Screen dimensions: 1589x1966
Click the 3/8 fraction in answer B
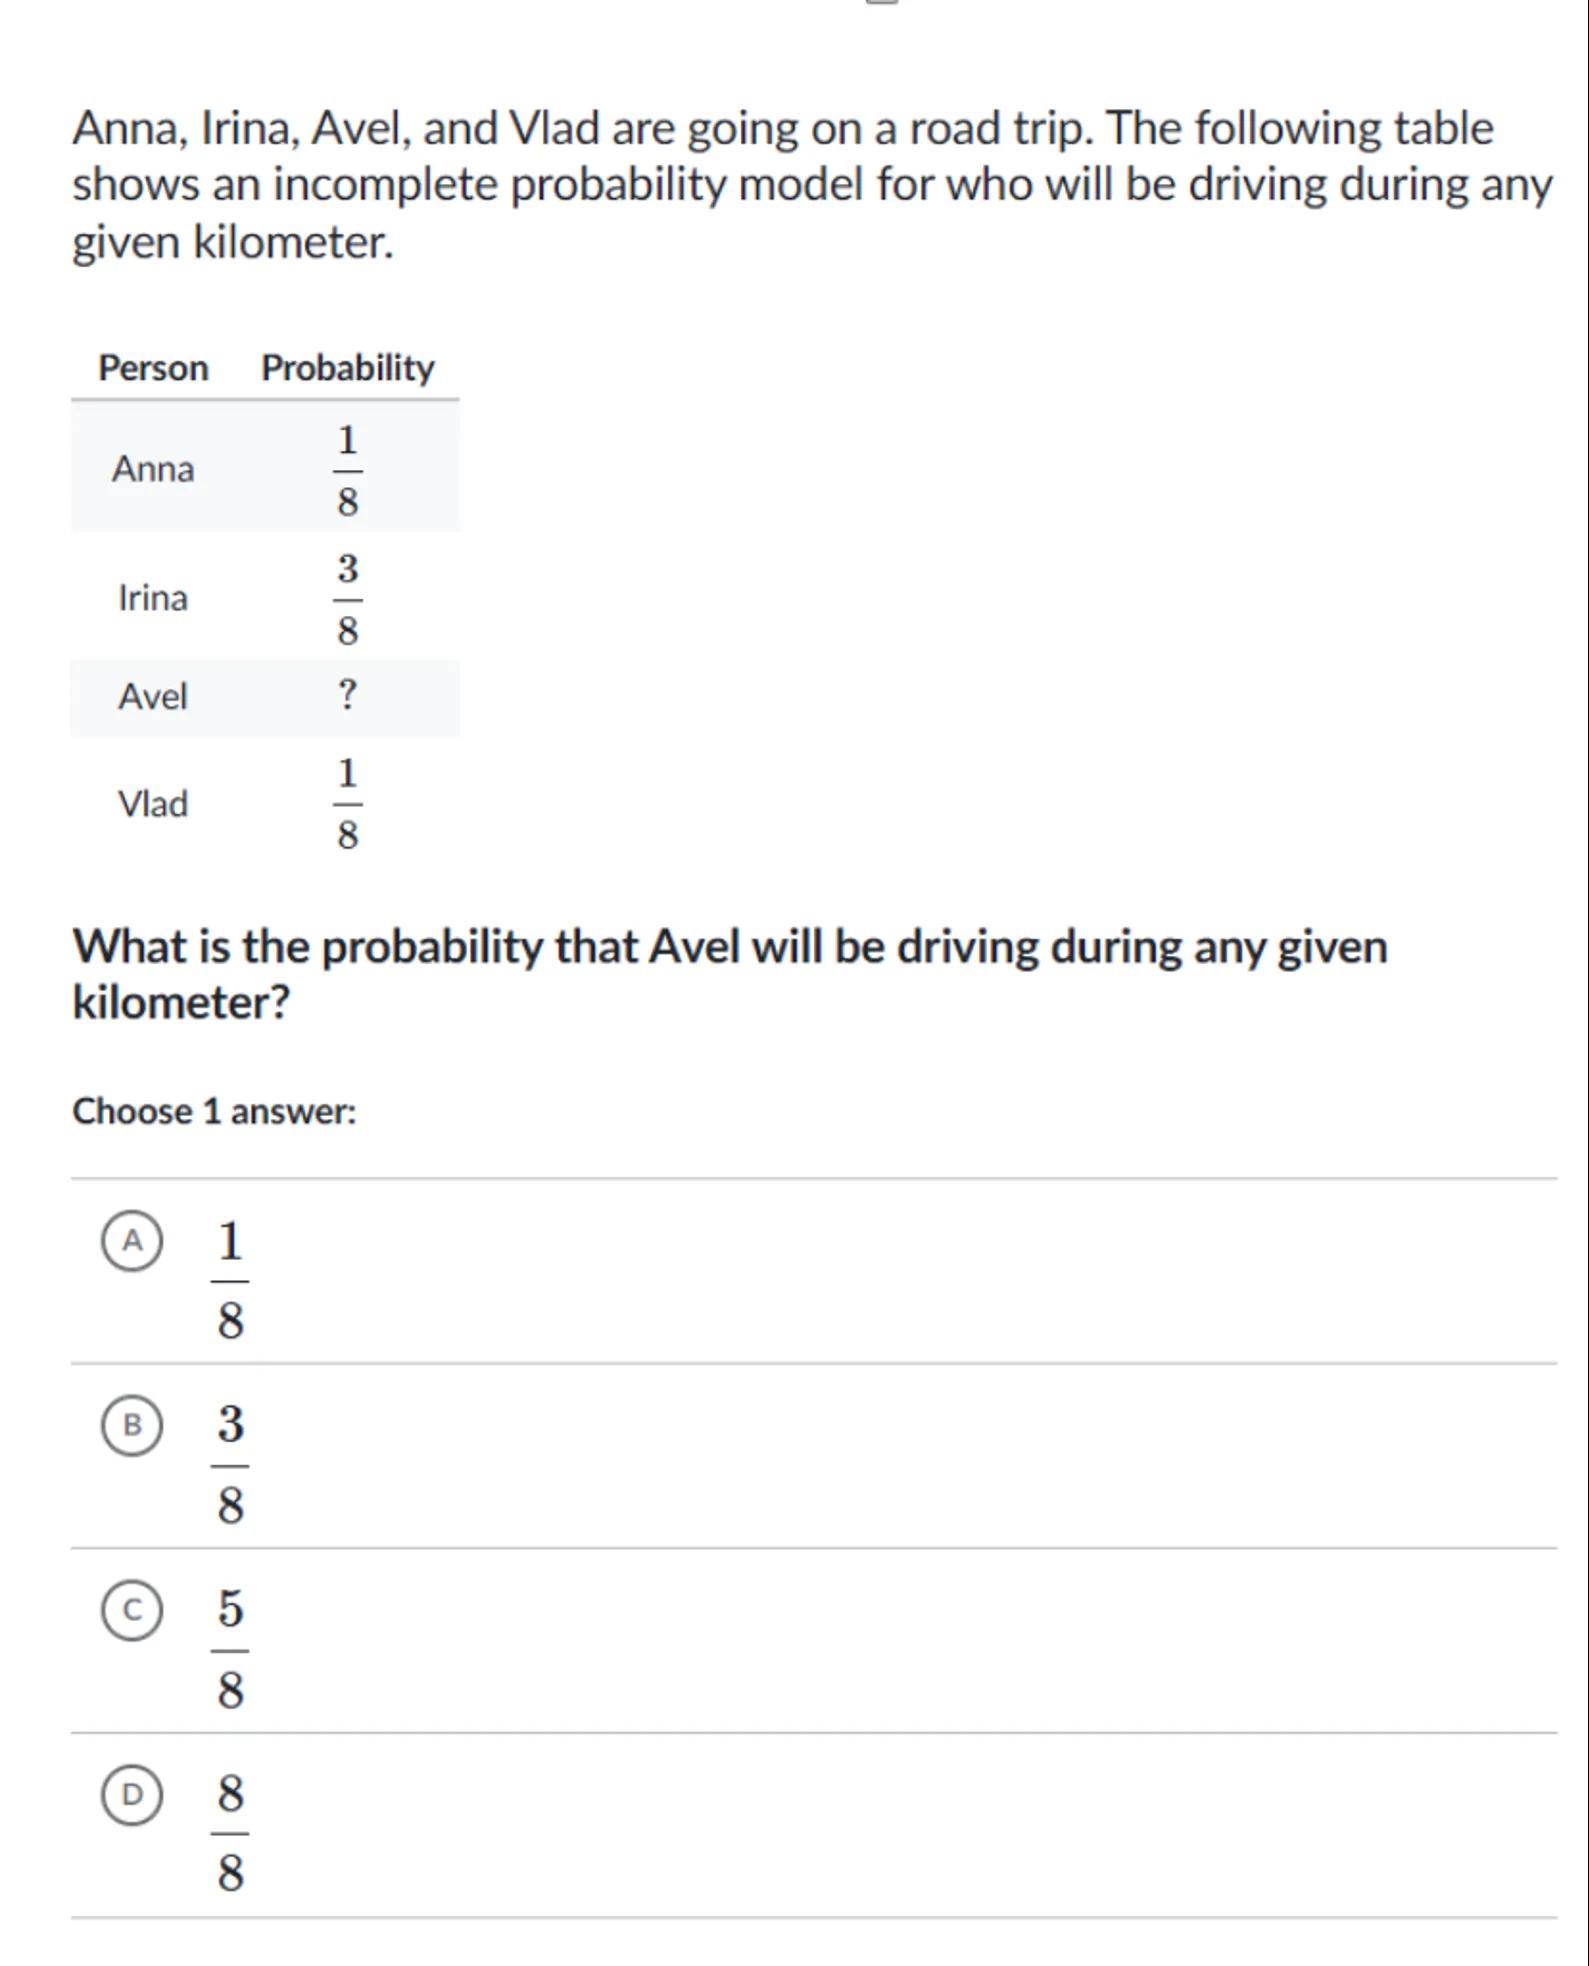point(230,1464)
